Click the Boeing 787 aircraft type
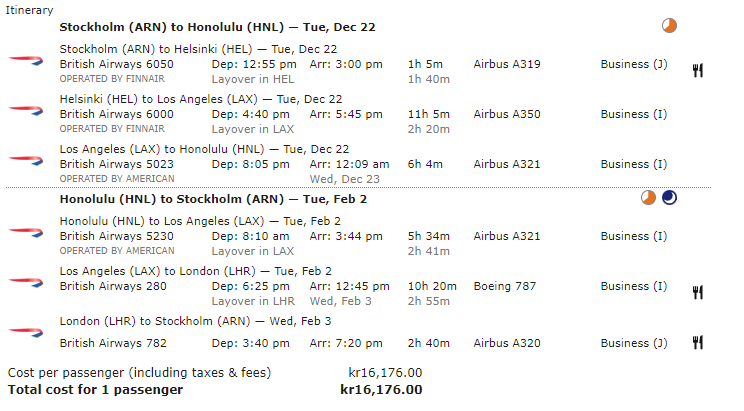 (507, 286)
